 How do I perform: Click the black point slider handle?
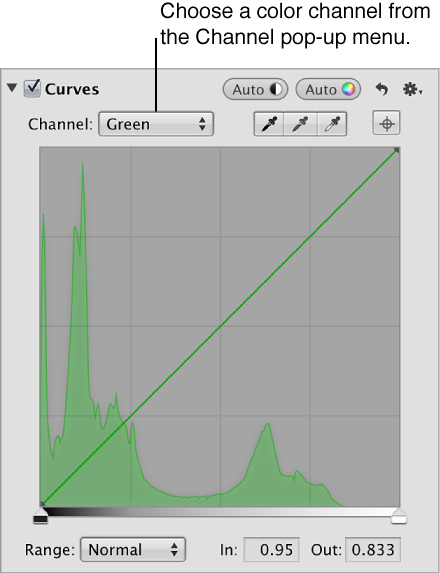[41, 515]
